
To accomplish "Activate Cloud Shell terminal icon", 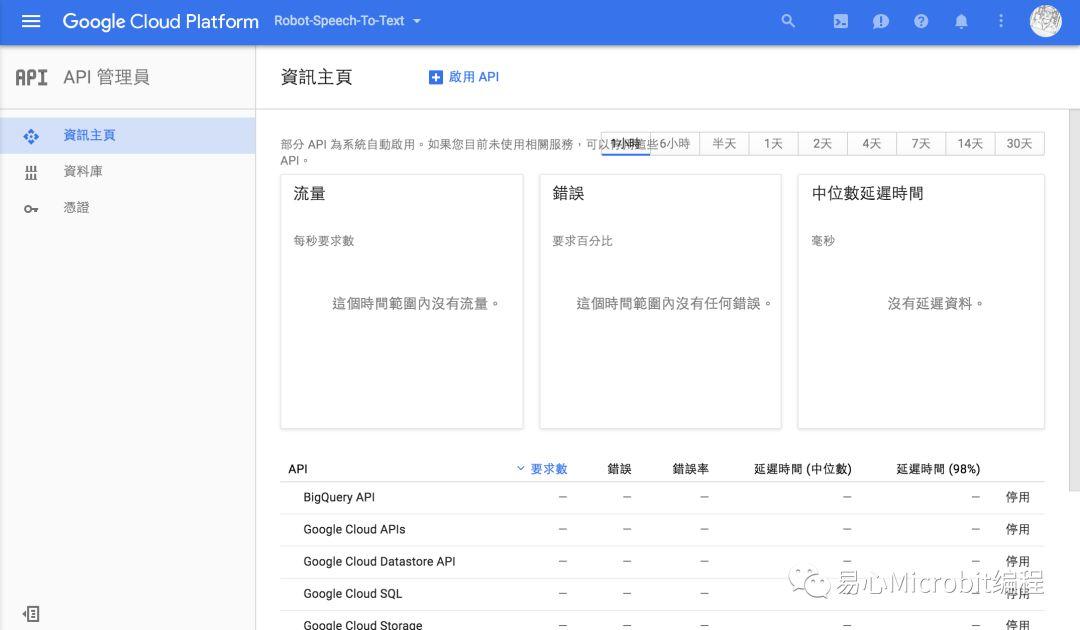I will 840,21.
